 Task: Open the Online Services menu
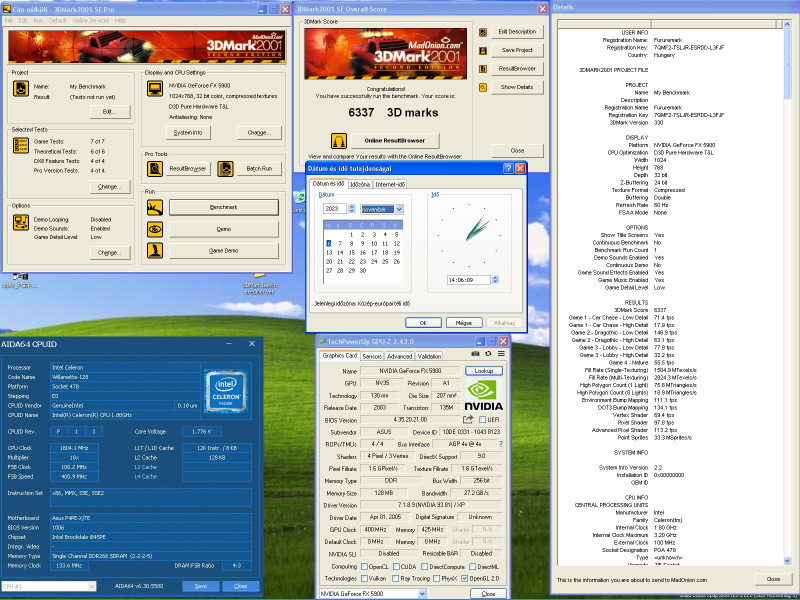click(91, 21)
